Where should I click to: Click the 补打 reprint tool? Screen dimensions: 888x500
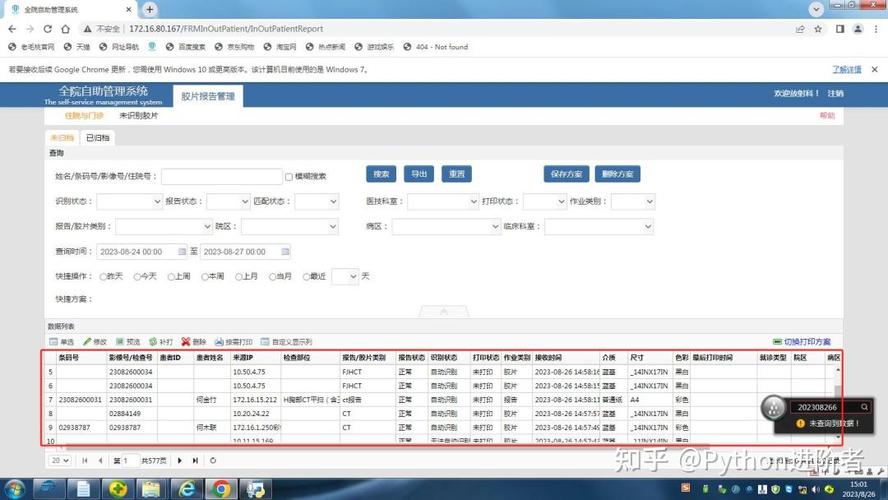(161, 342)
